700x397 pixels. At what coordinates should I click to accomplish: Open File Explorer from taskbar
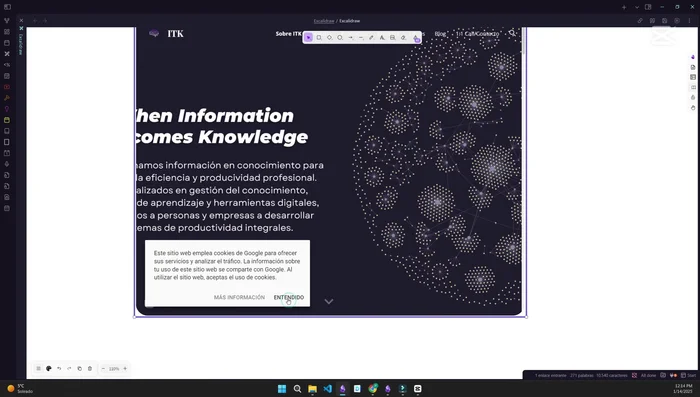pos(312,389)
